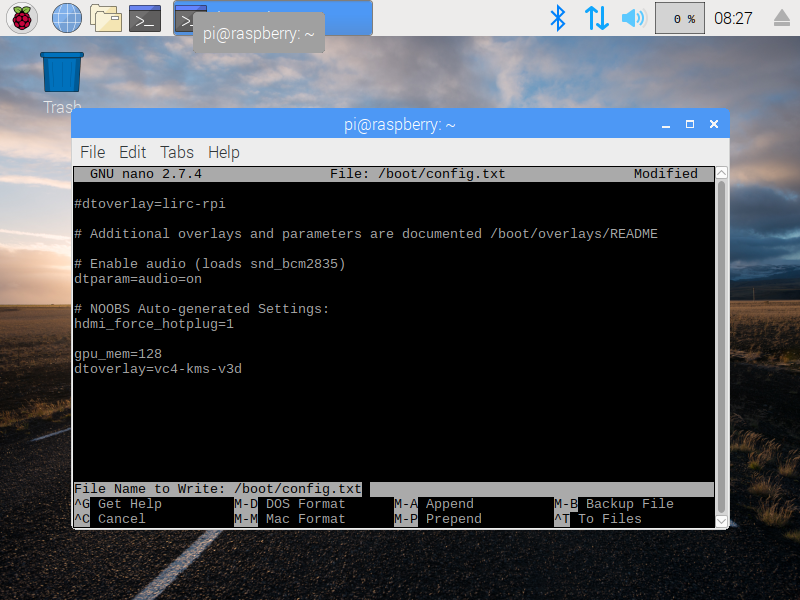Click the Bluetooth tray icon
Screen dimensions: 800x600
click(x=558, y=18)
